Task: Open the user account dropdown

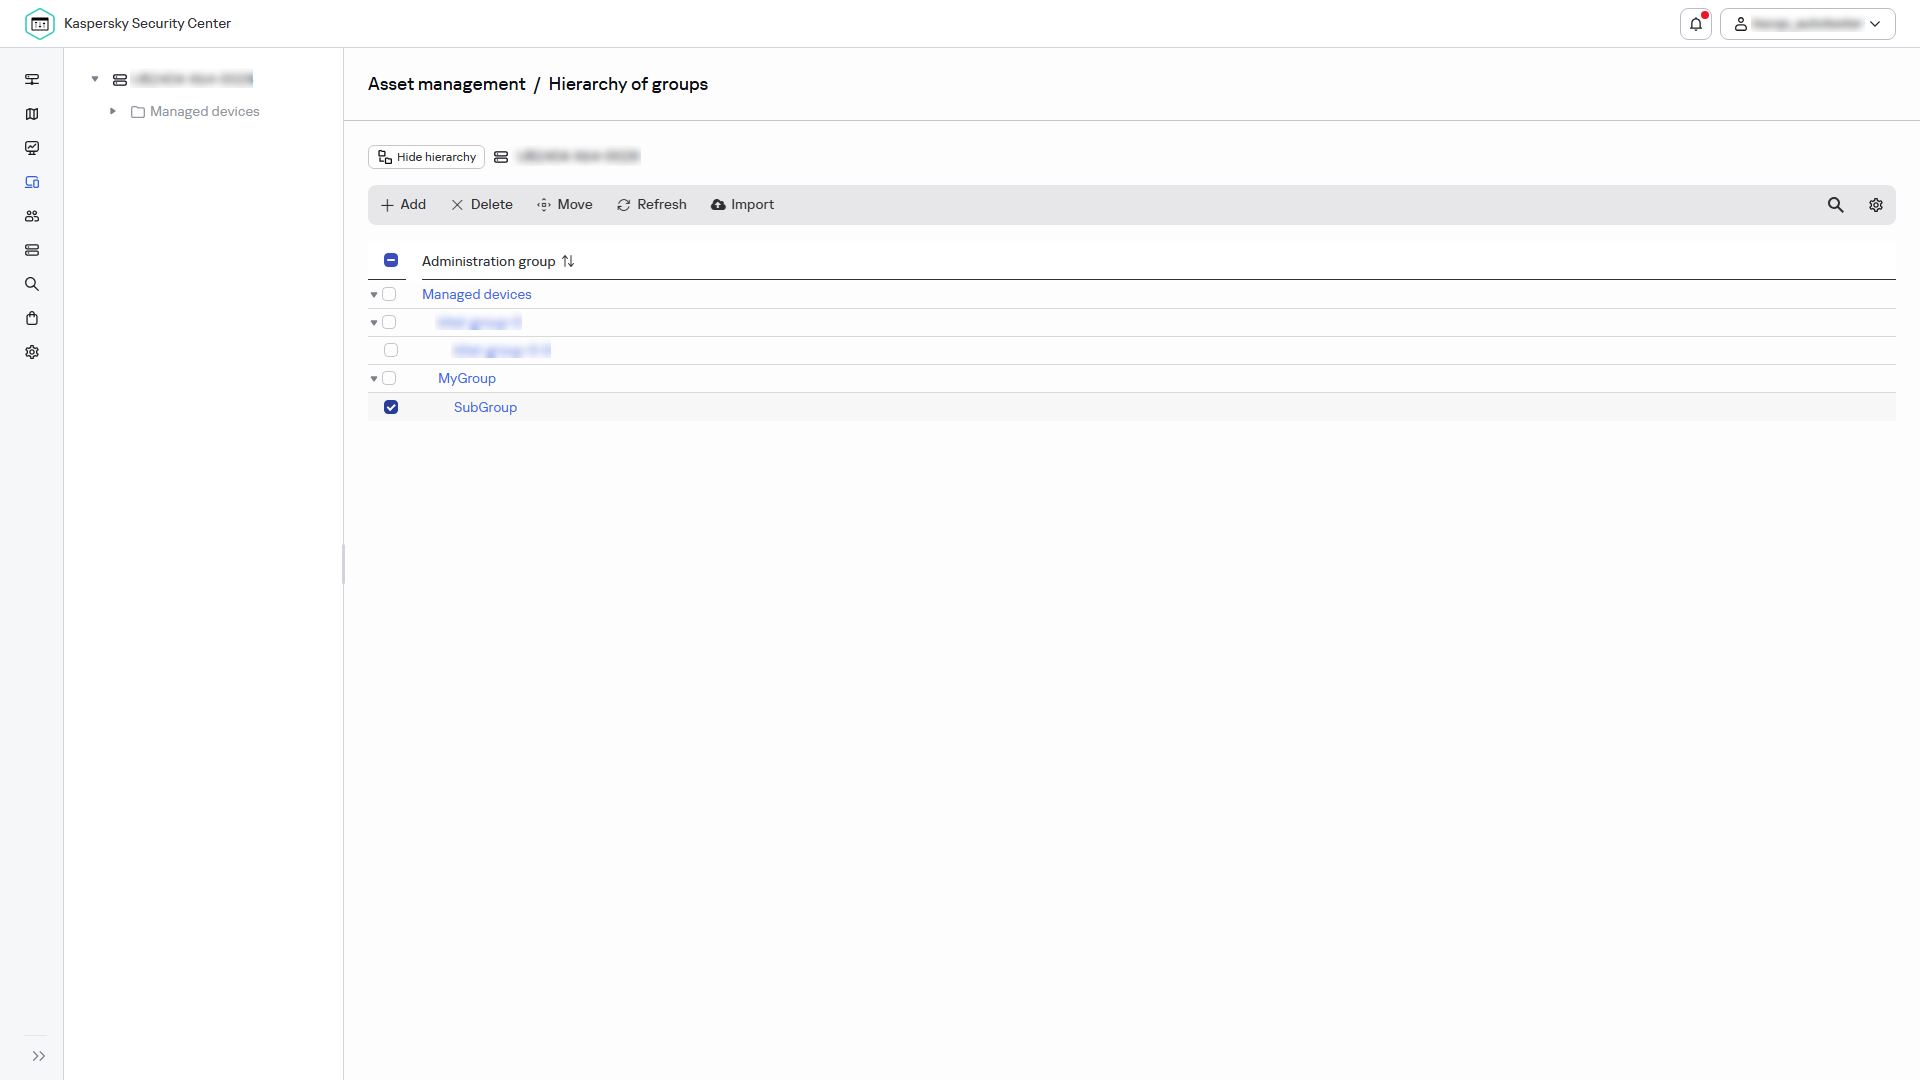Action: click(x=1808, y=24)
